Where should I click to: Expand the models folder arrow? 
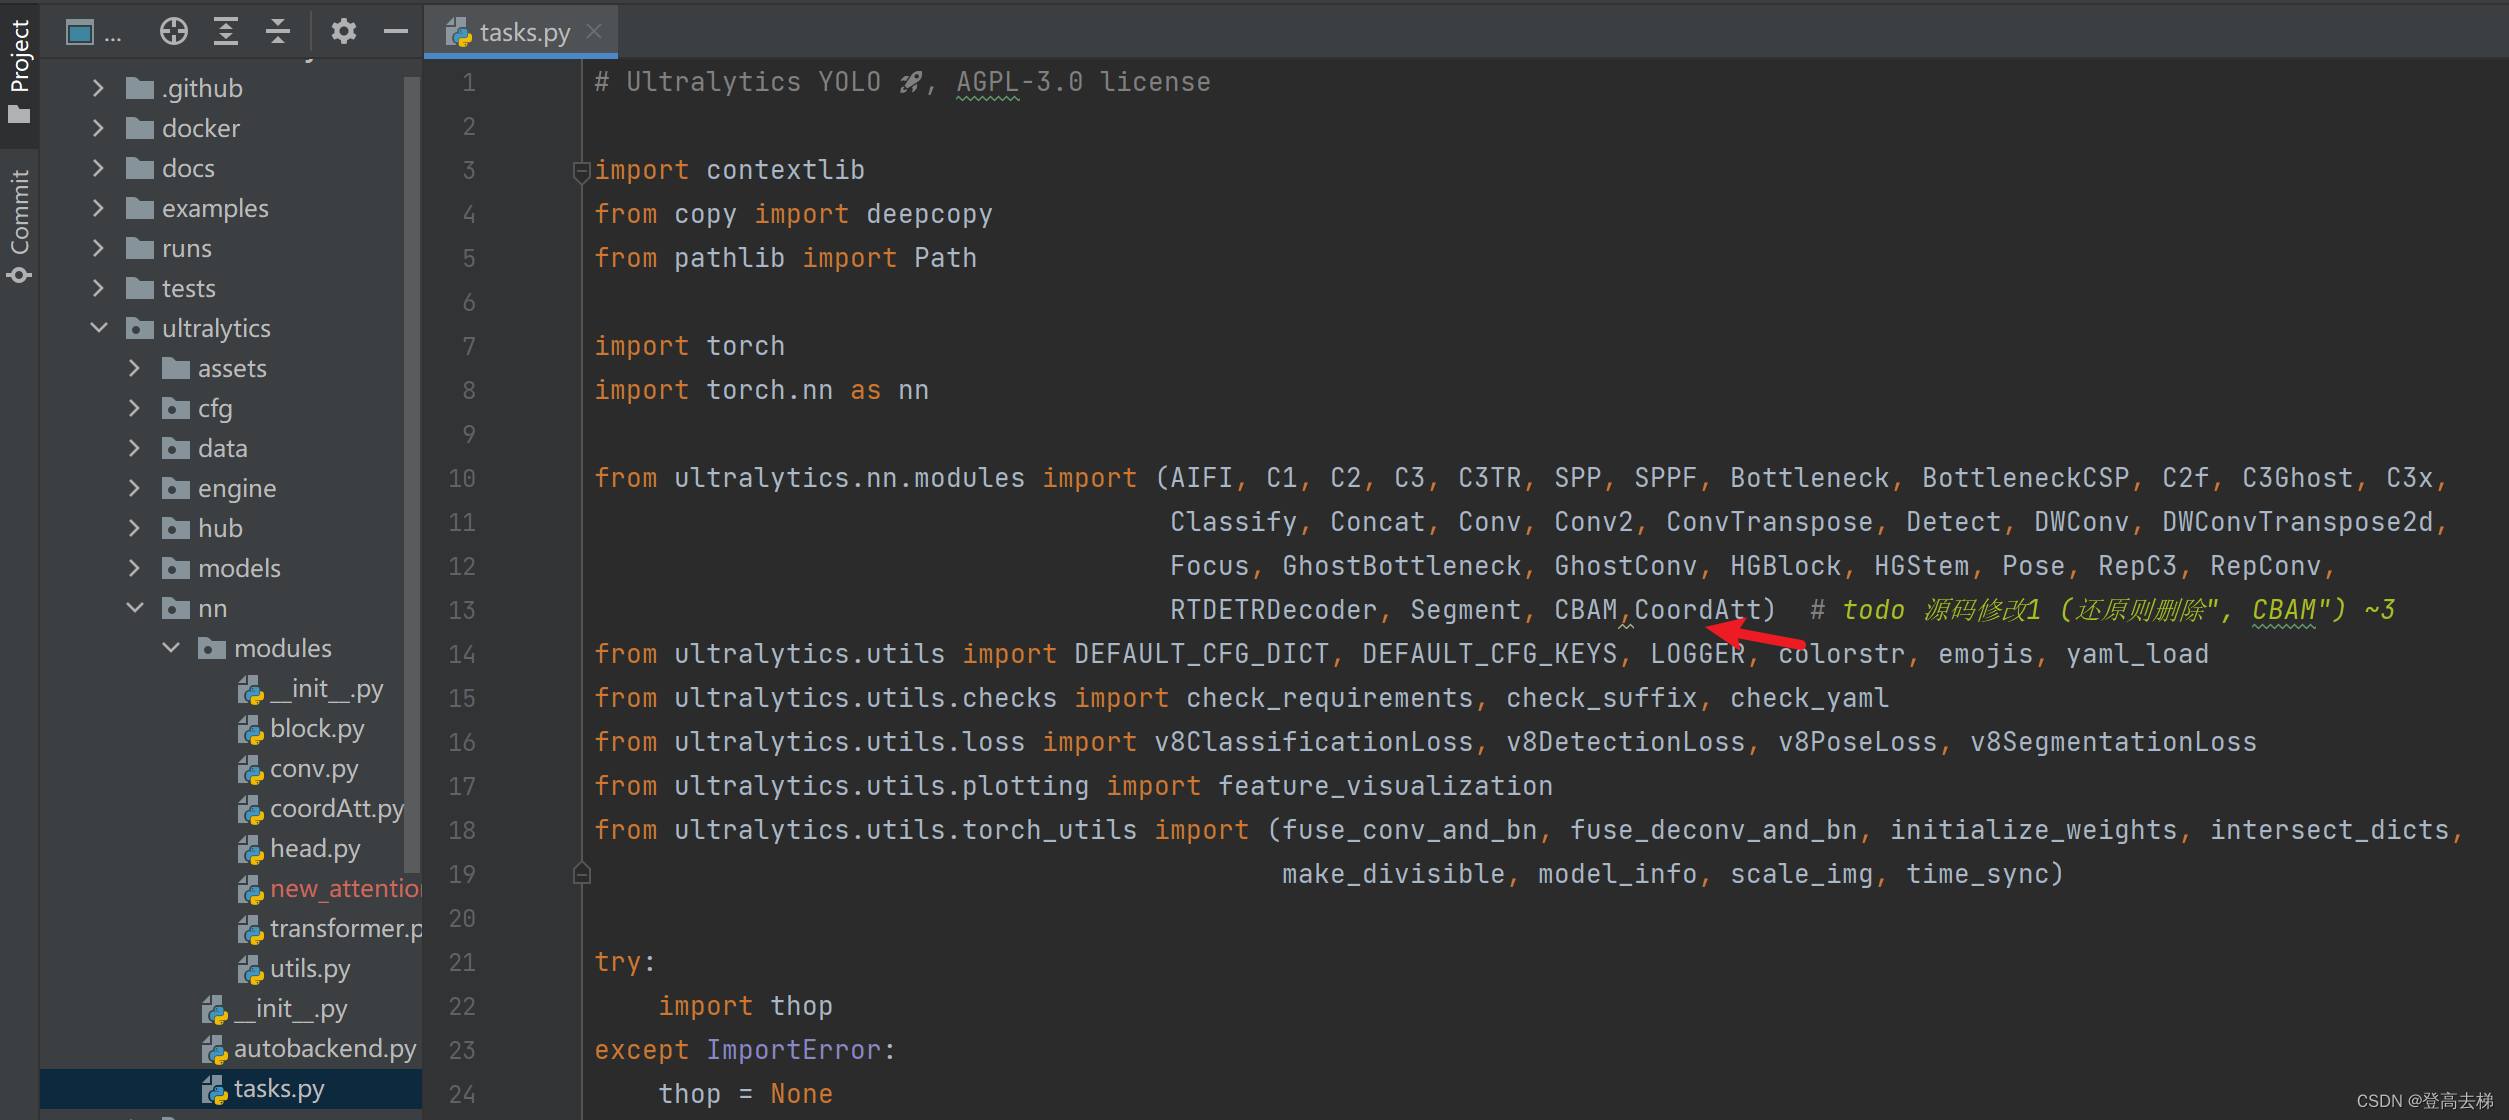134,568
